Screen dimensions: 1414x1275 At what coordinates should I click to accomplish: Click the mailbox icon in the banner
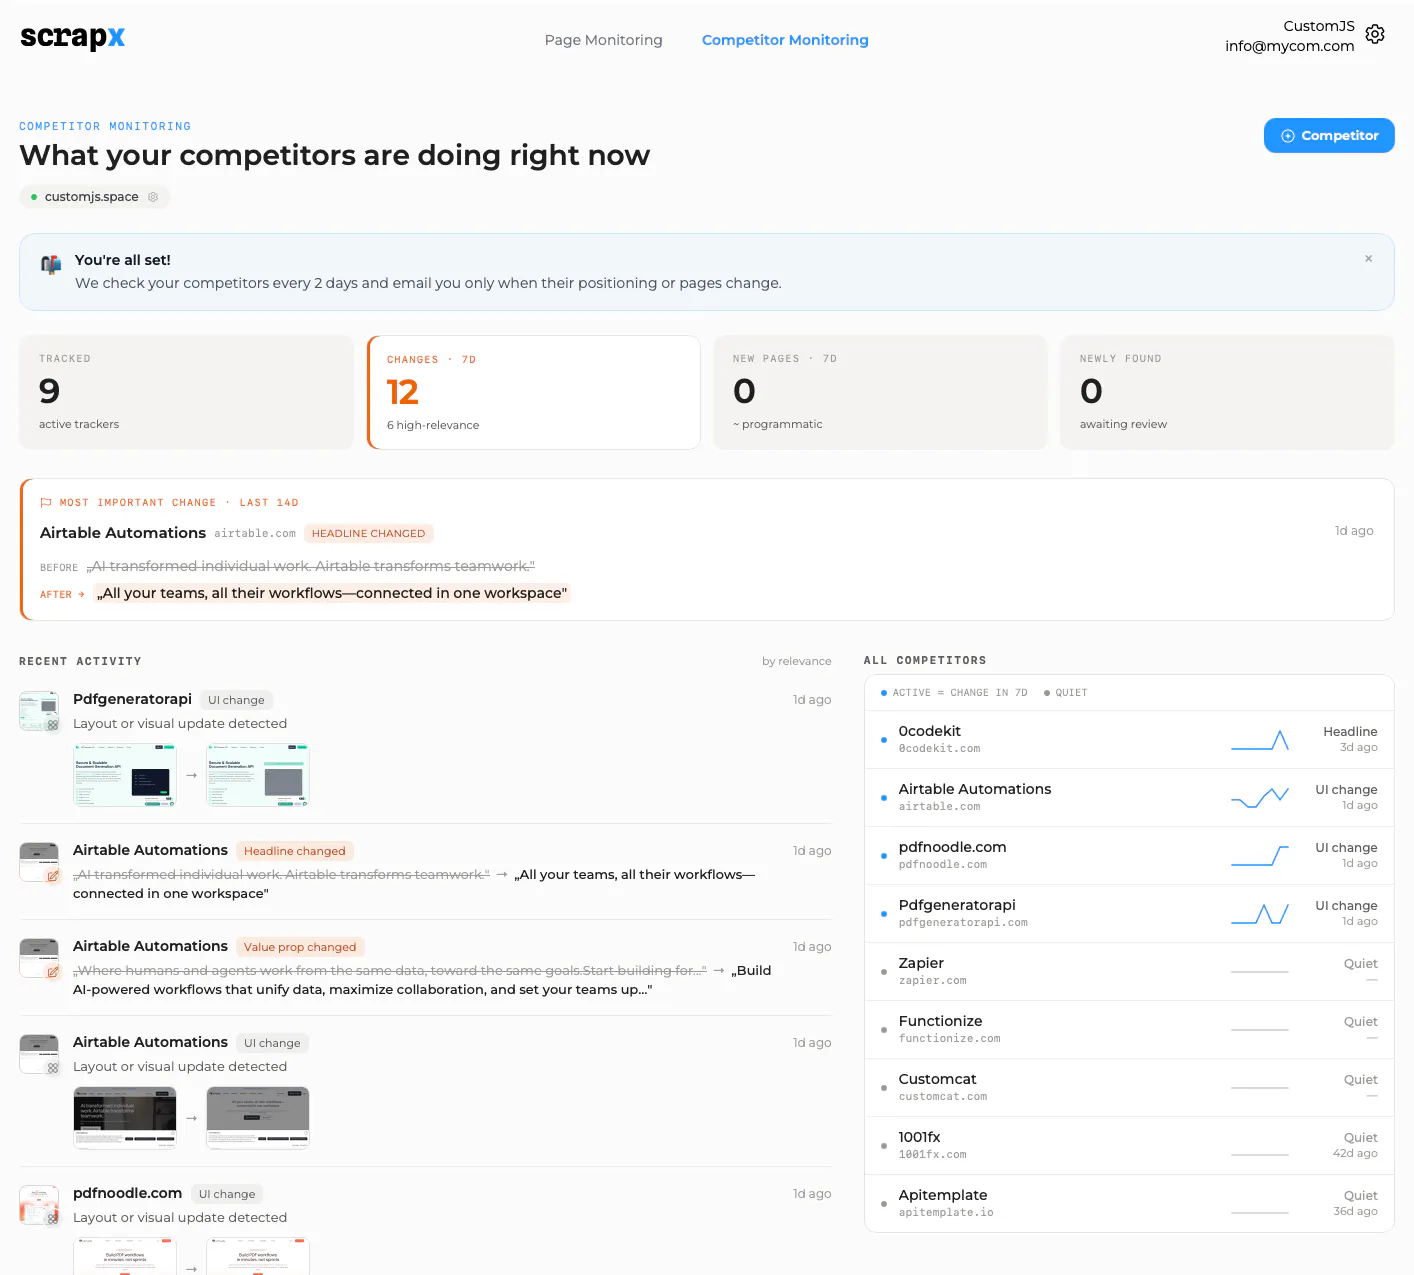(x=51, y=265)
